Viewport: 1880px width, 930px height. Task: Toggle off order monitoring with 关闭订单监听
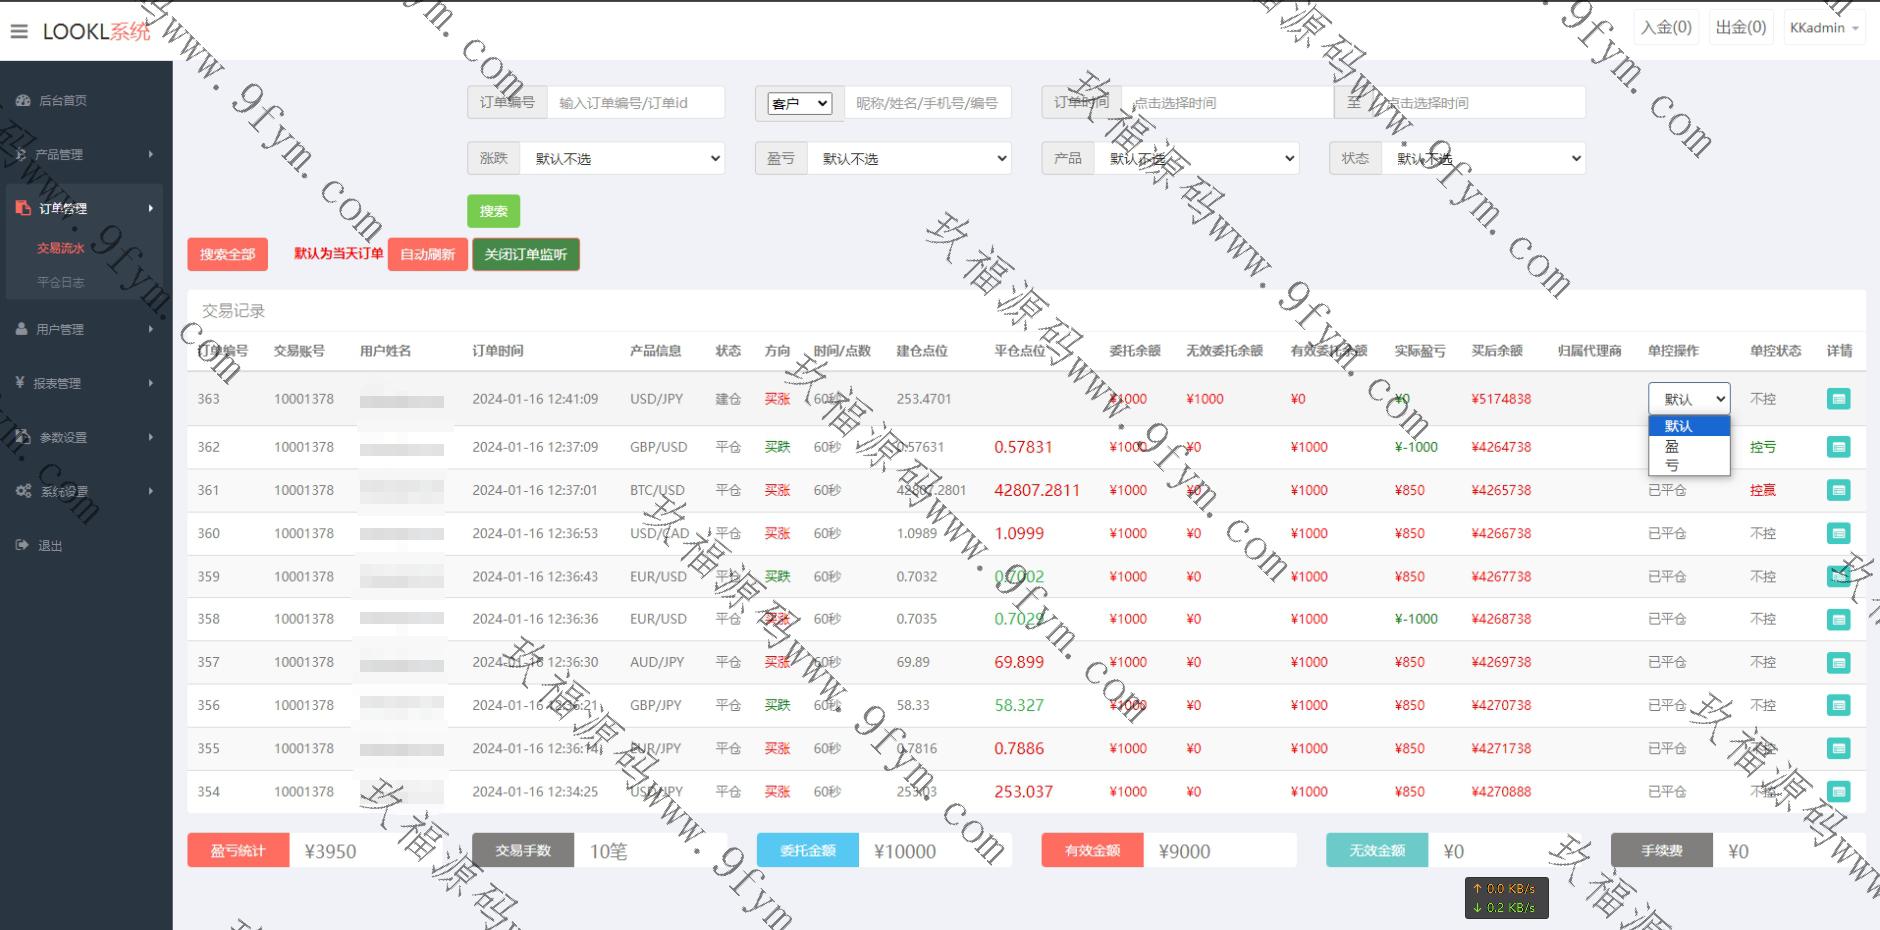525,254
